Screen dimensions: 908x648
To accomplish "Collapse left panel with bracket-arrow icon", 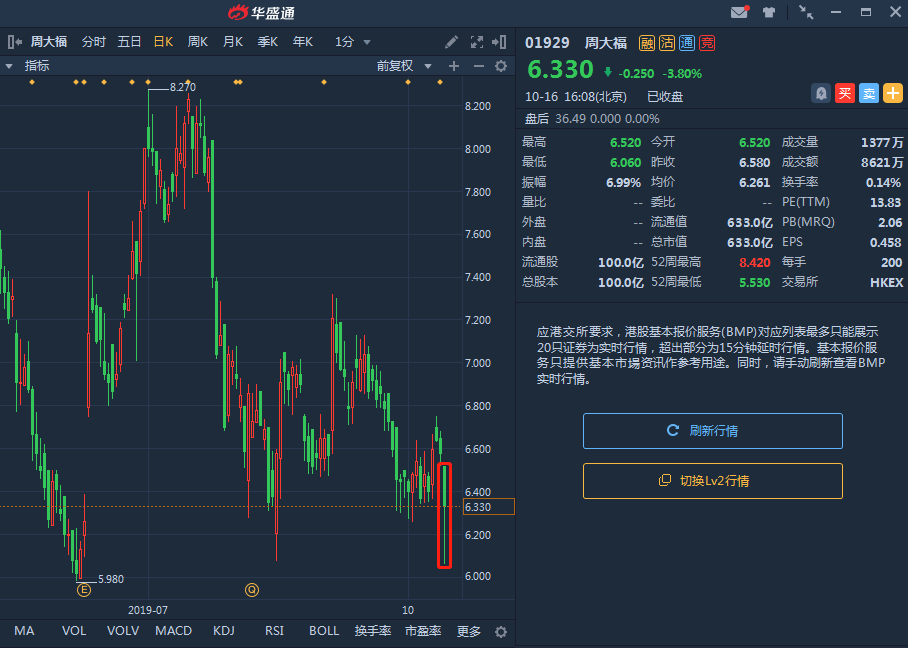I will click(14, 42).
